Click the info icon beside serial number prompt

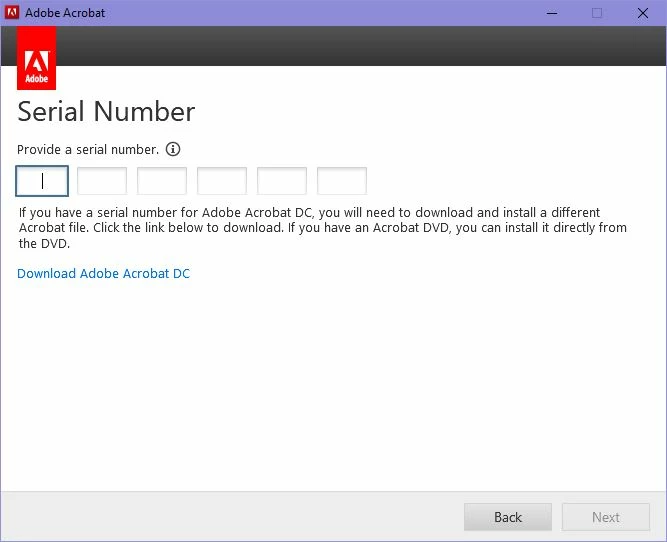pyautogui.click(x=173, y=149)
